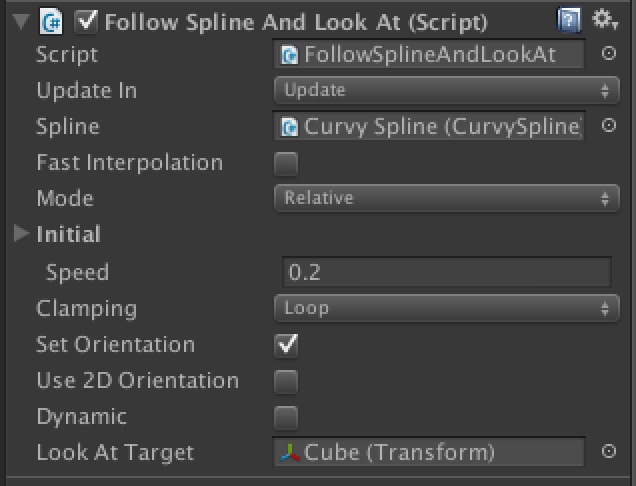Screen dimensions: 636x486
Task: Collapse the Follow Spline component foldout
Action: (x=21, y=22)
